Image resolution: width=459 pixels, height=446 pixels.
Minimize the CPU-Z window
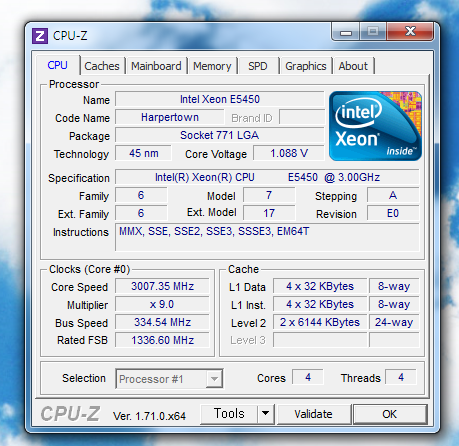tap(346, 32)
